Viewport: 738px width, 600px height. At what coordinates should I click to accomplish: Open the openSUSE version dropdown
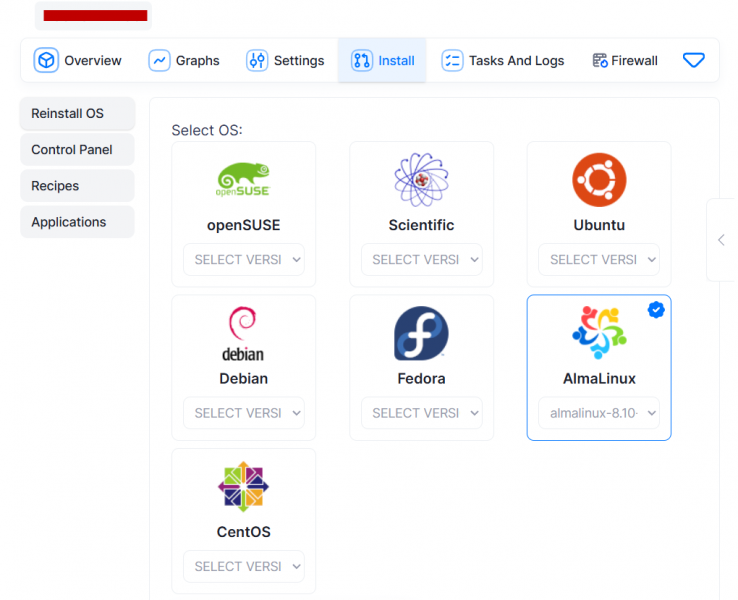pyautogui.click(x=244, y=259)
